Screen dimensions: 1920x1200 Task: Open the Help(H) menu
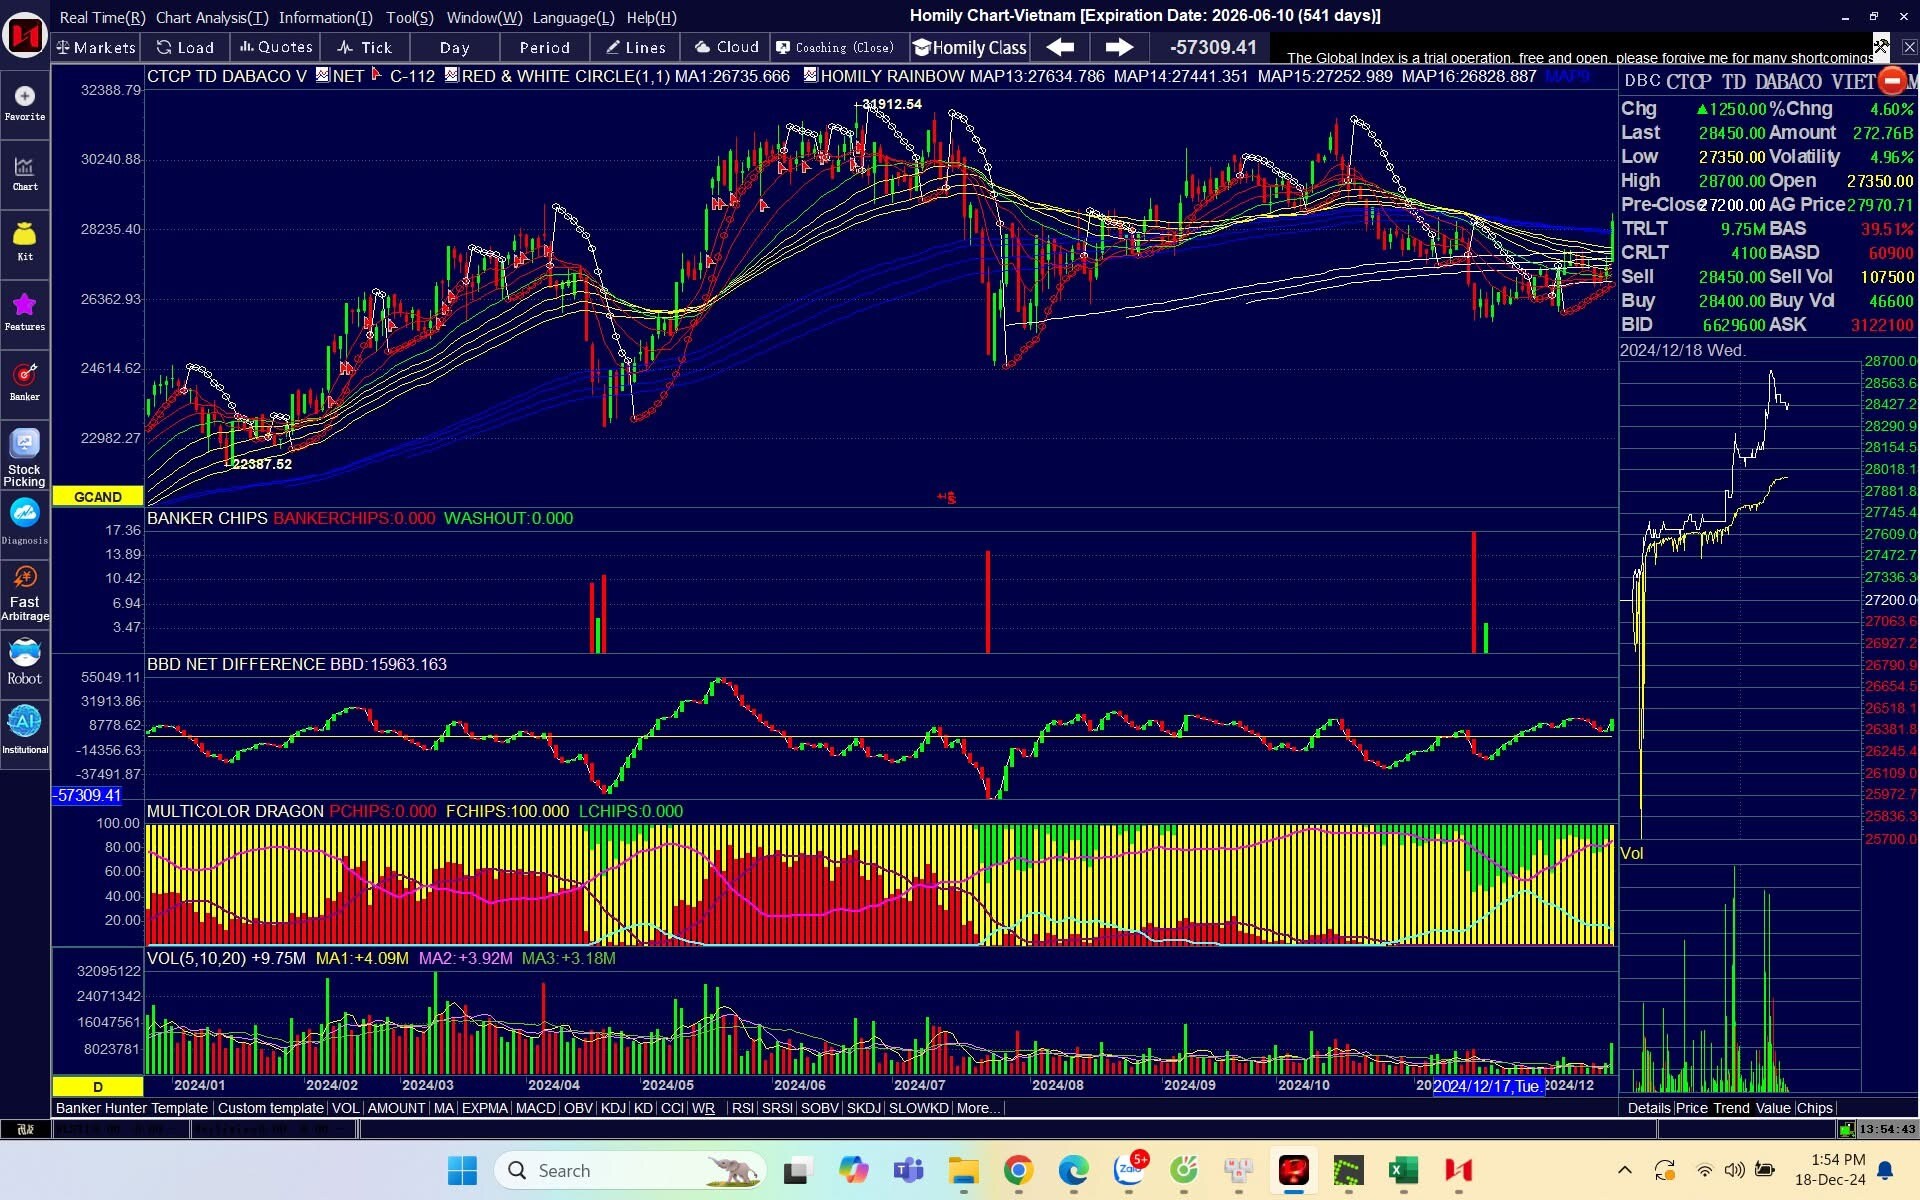pyautogui.click(x=651, y=17)
